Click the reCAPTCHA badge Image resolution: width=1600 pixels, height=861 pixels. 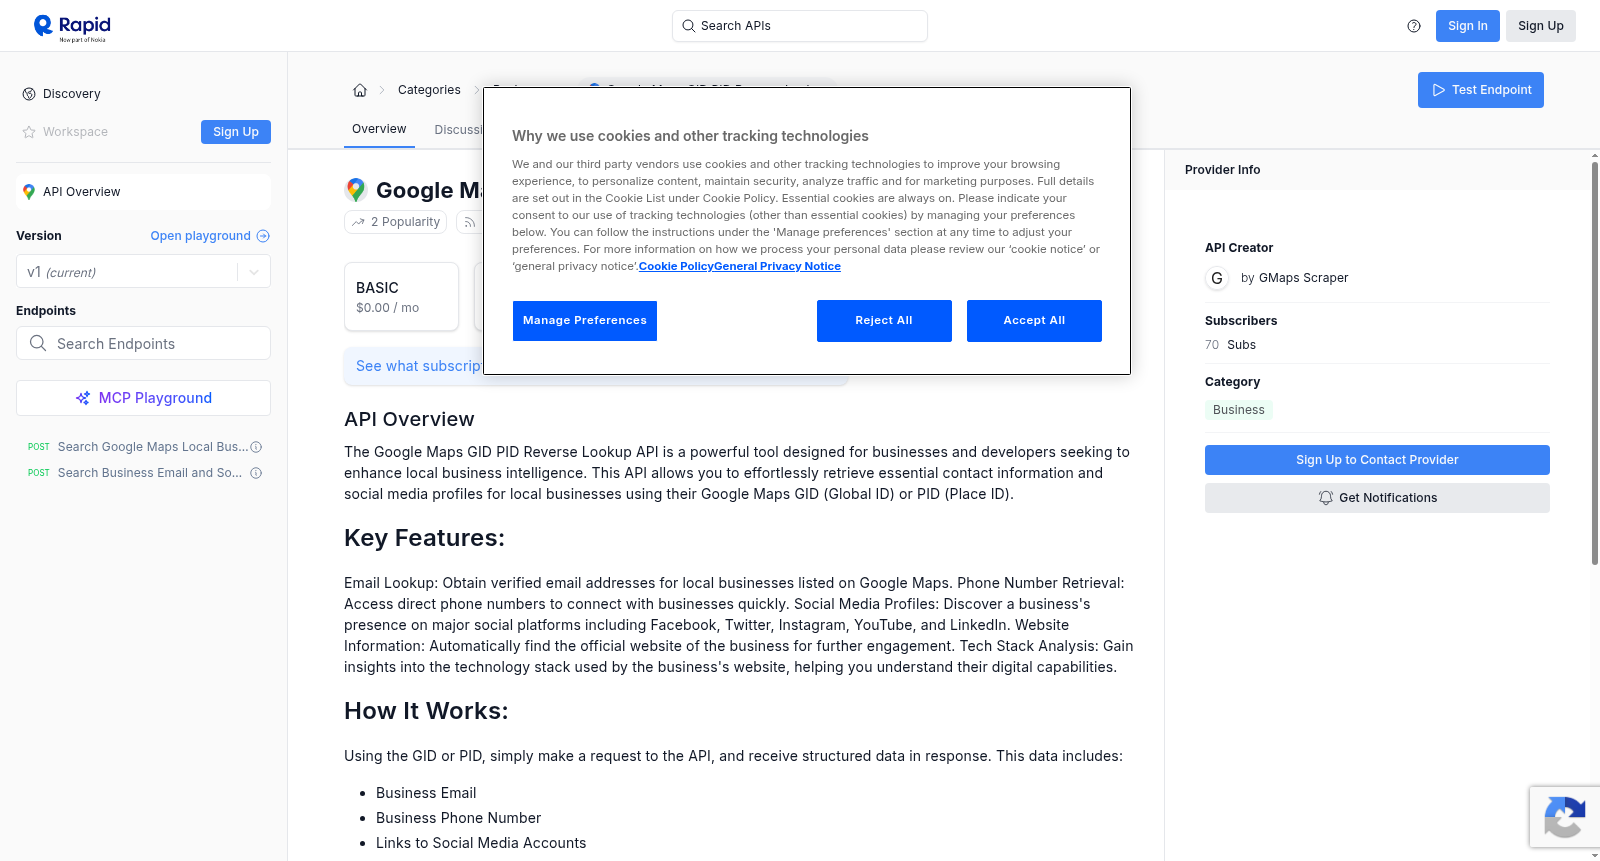coord(1564,817)
